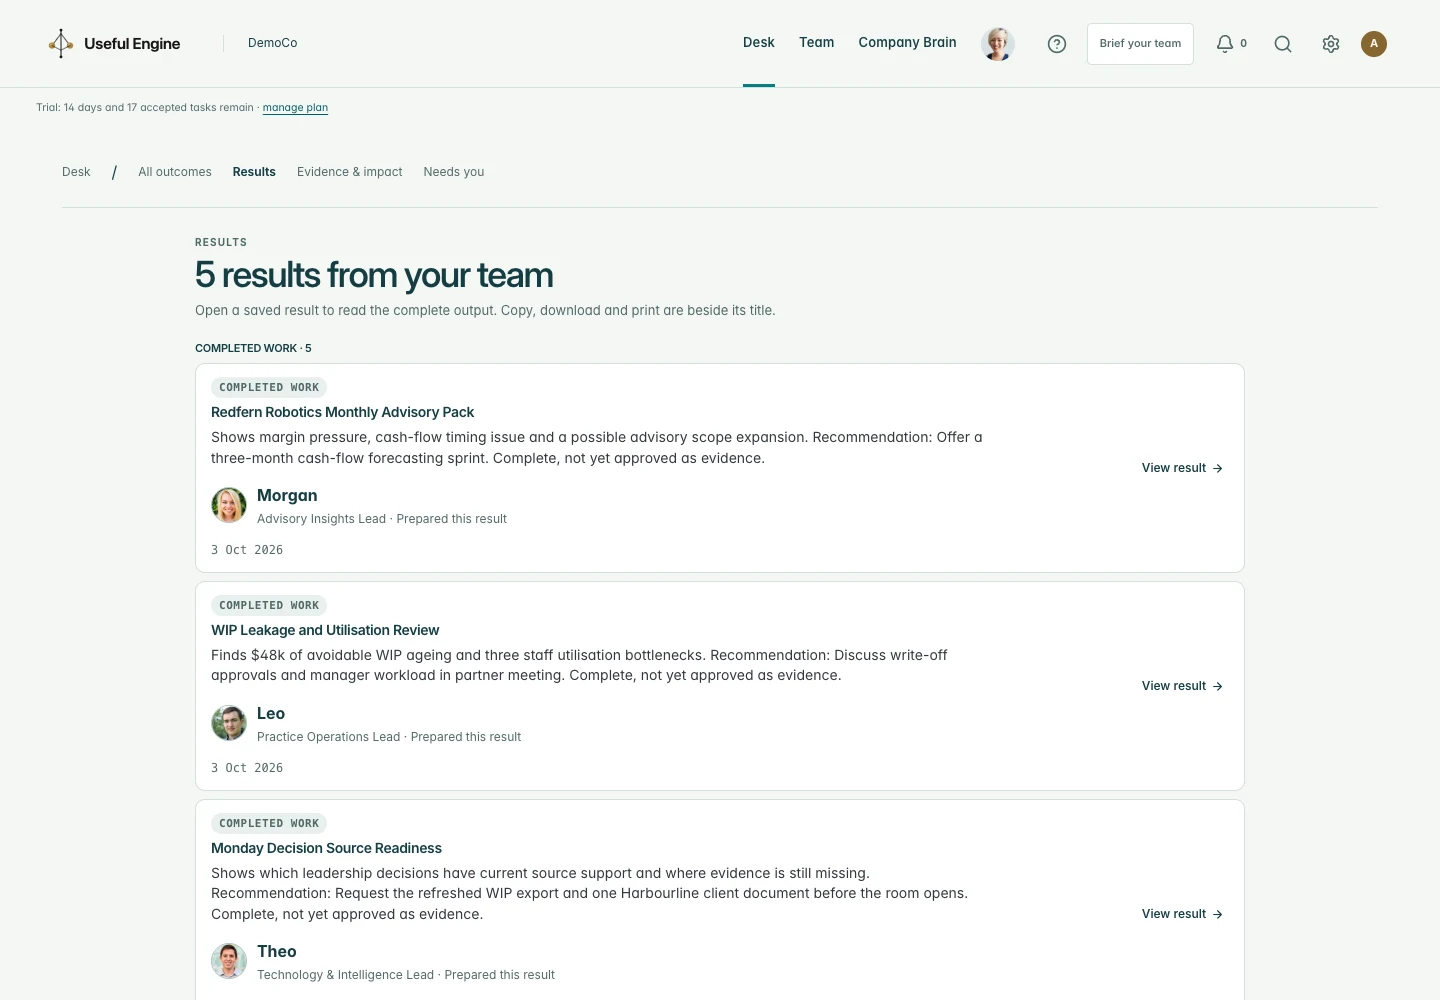Screen dimensions: 1440x1000
Task: Open the Team tab
Action: 817,43
